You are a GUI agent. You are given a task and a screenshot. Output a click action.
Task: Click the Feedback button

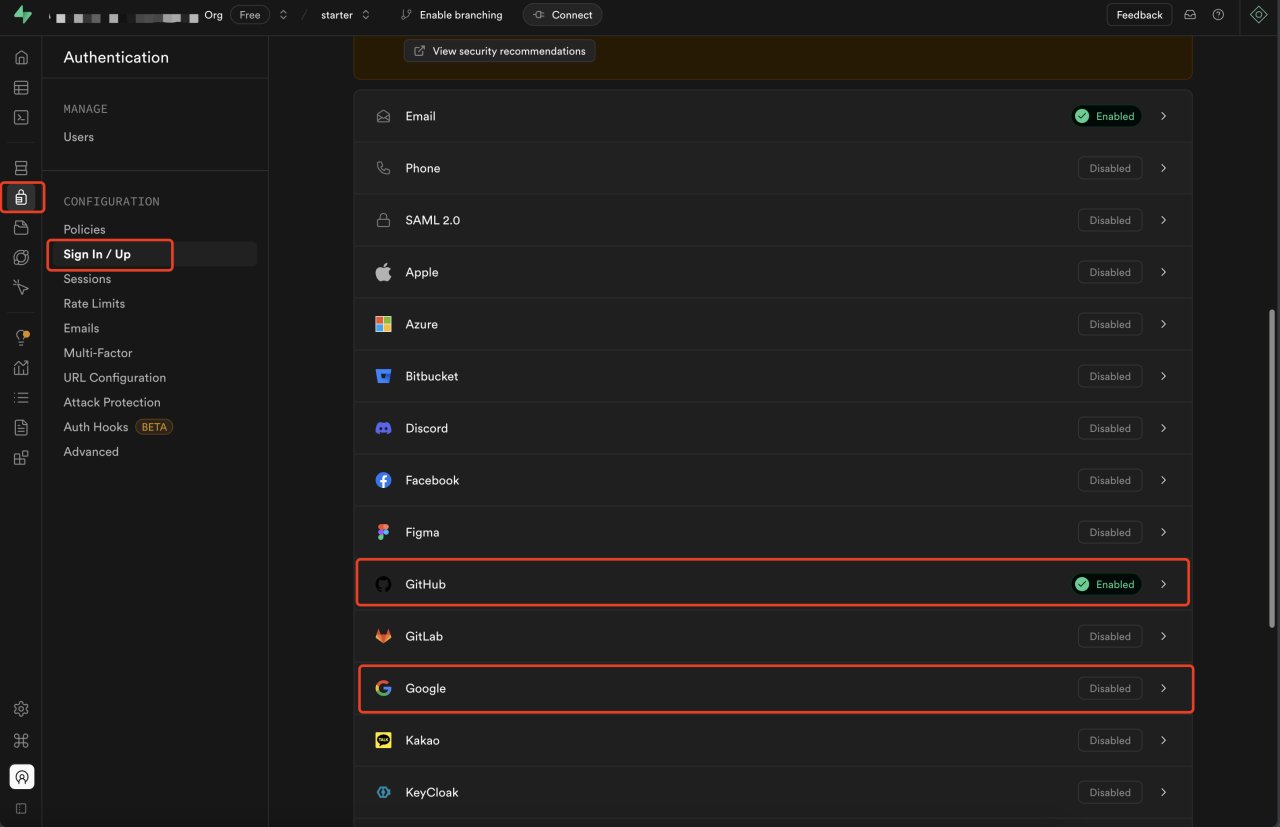pos(1139,15)
